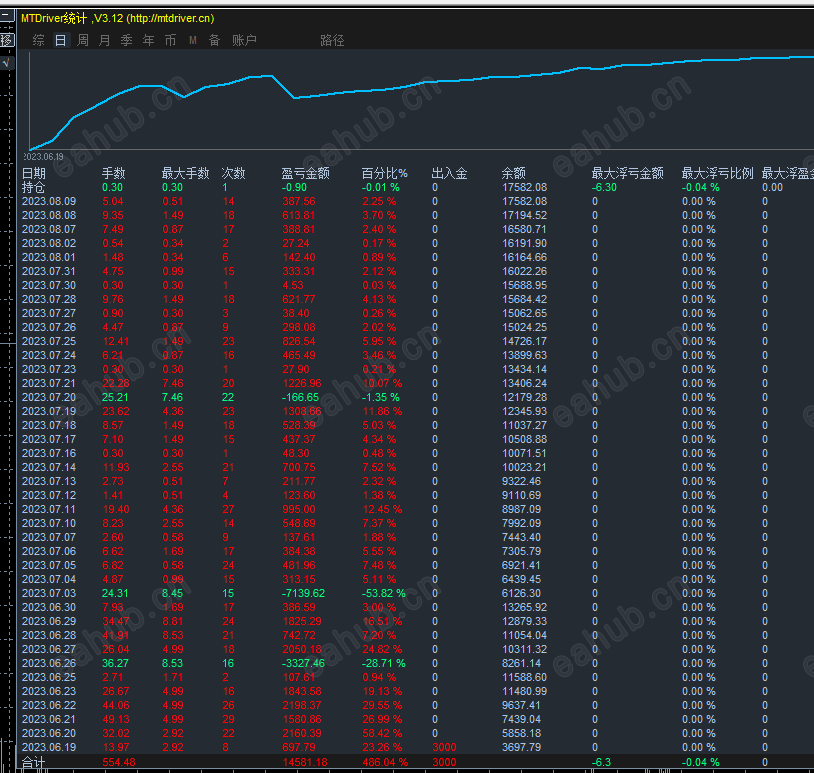
Task: Click the 盈亏金额 column header
Action: click(x=305, y=173)
